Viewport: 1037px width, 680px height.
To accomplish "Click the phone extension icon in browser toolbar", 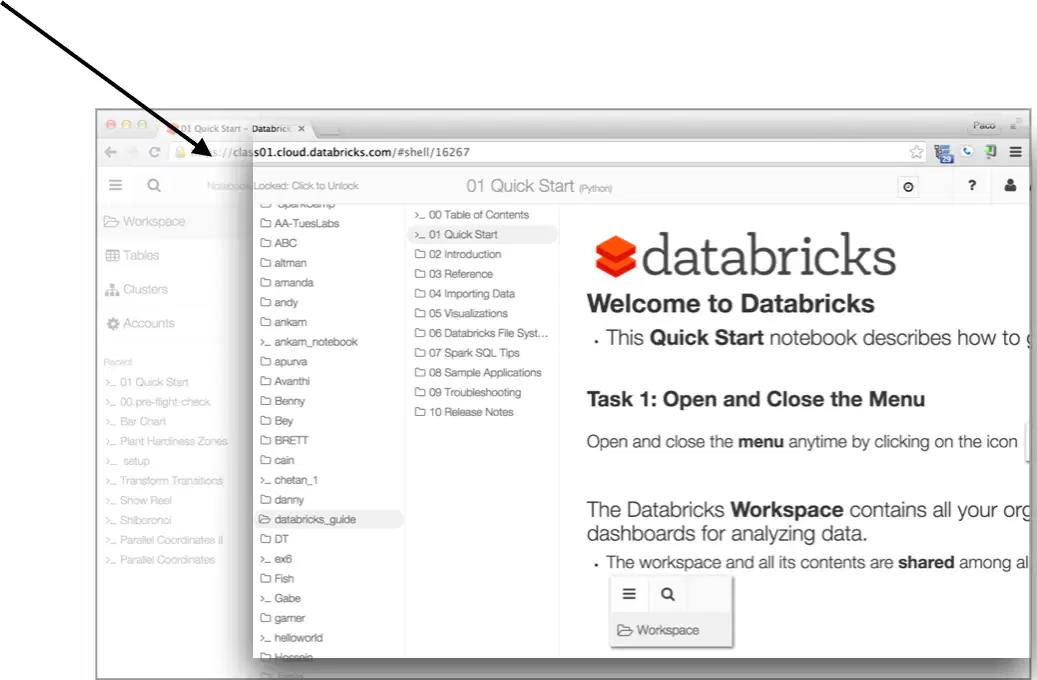I will coord(967,152).
